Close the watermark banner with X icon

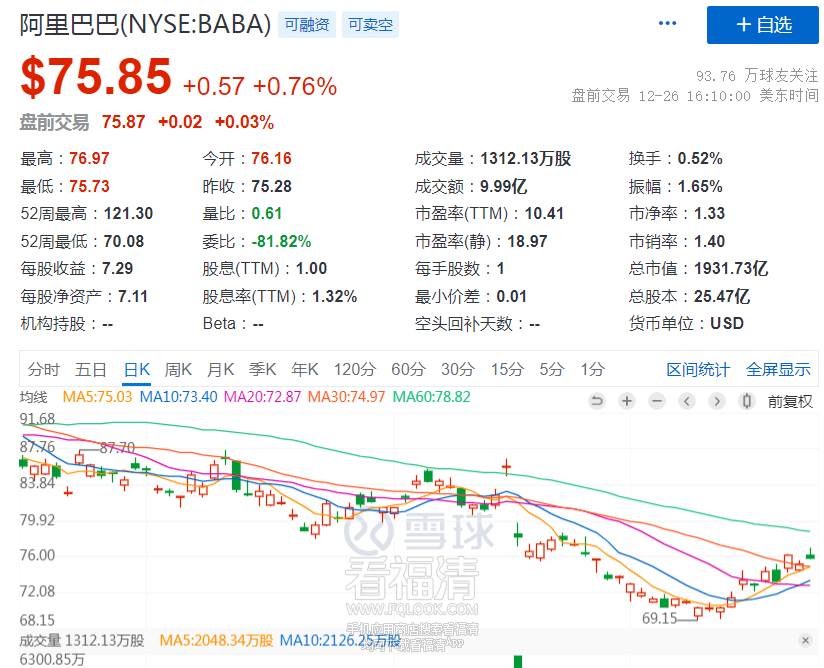(x=805, y=640)
